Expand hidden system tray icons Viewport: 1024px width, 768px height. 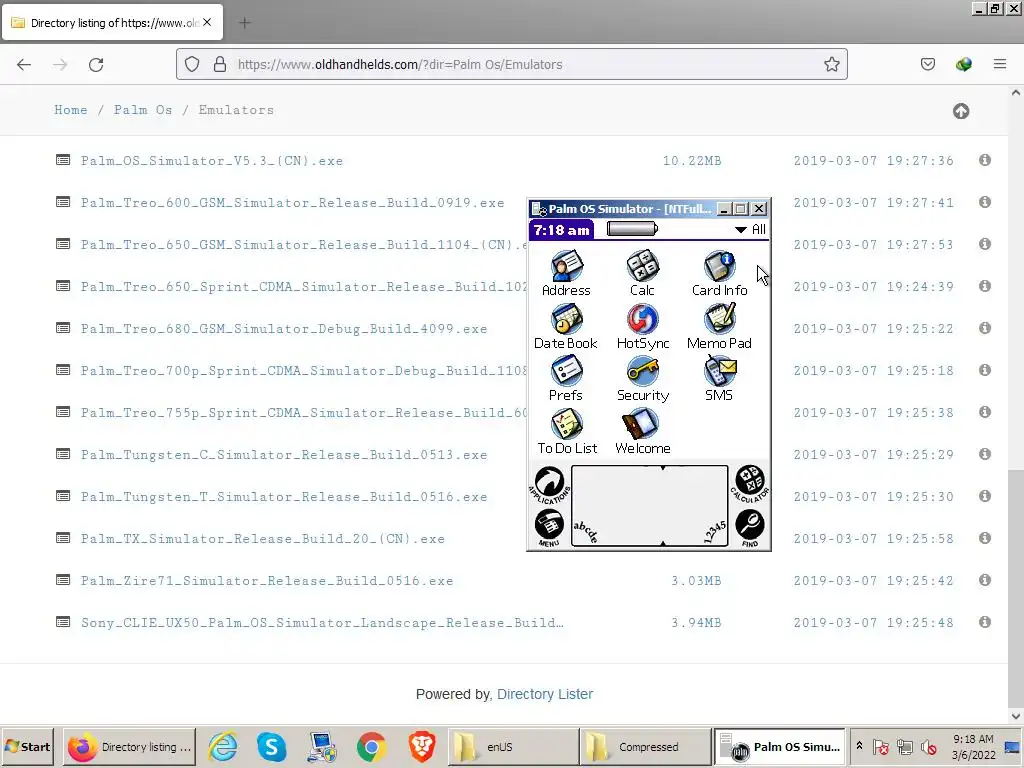pyautogui.click(x=859, y=745)
